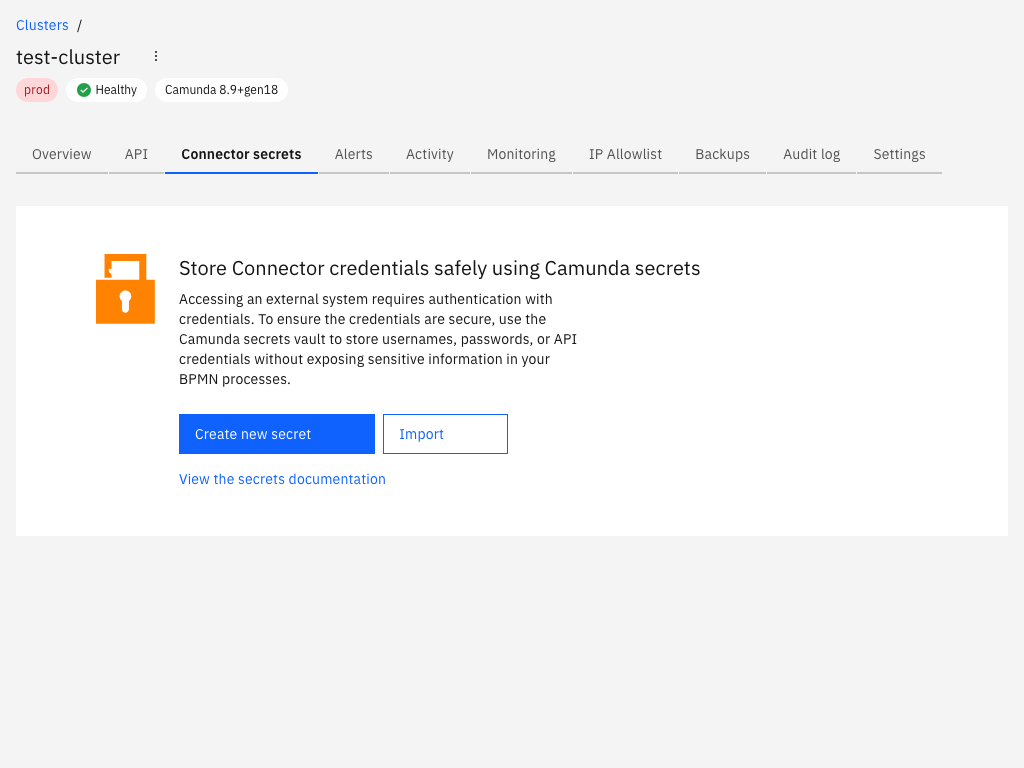View the Audit log tab
This screenshot has height=768, width=1024.
coord(811,155)
